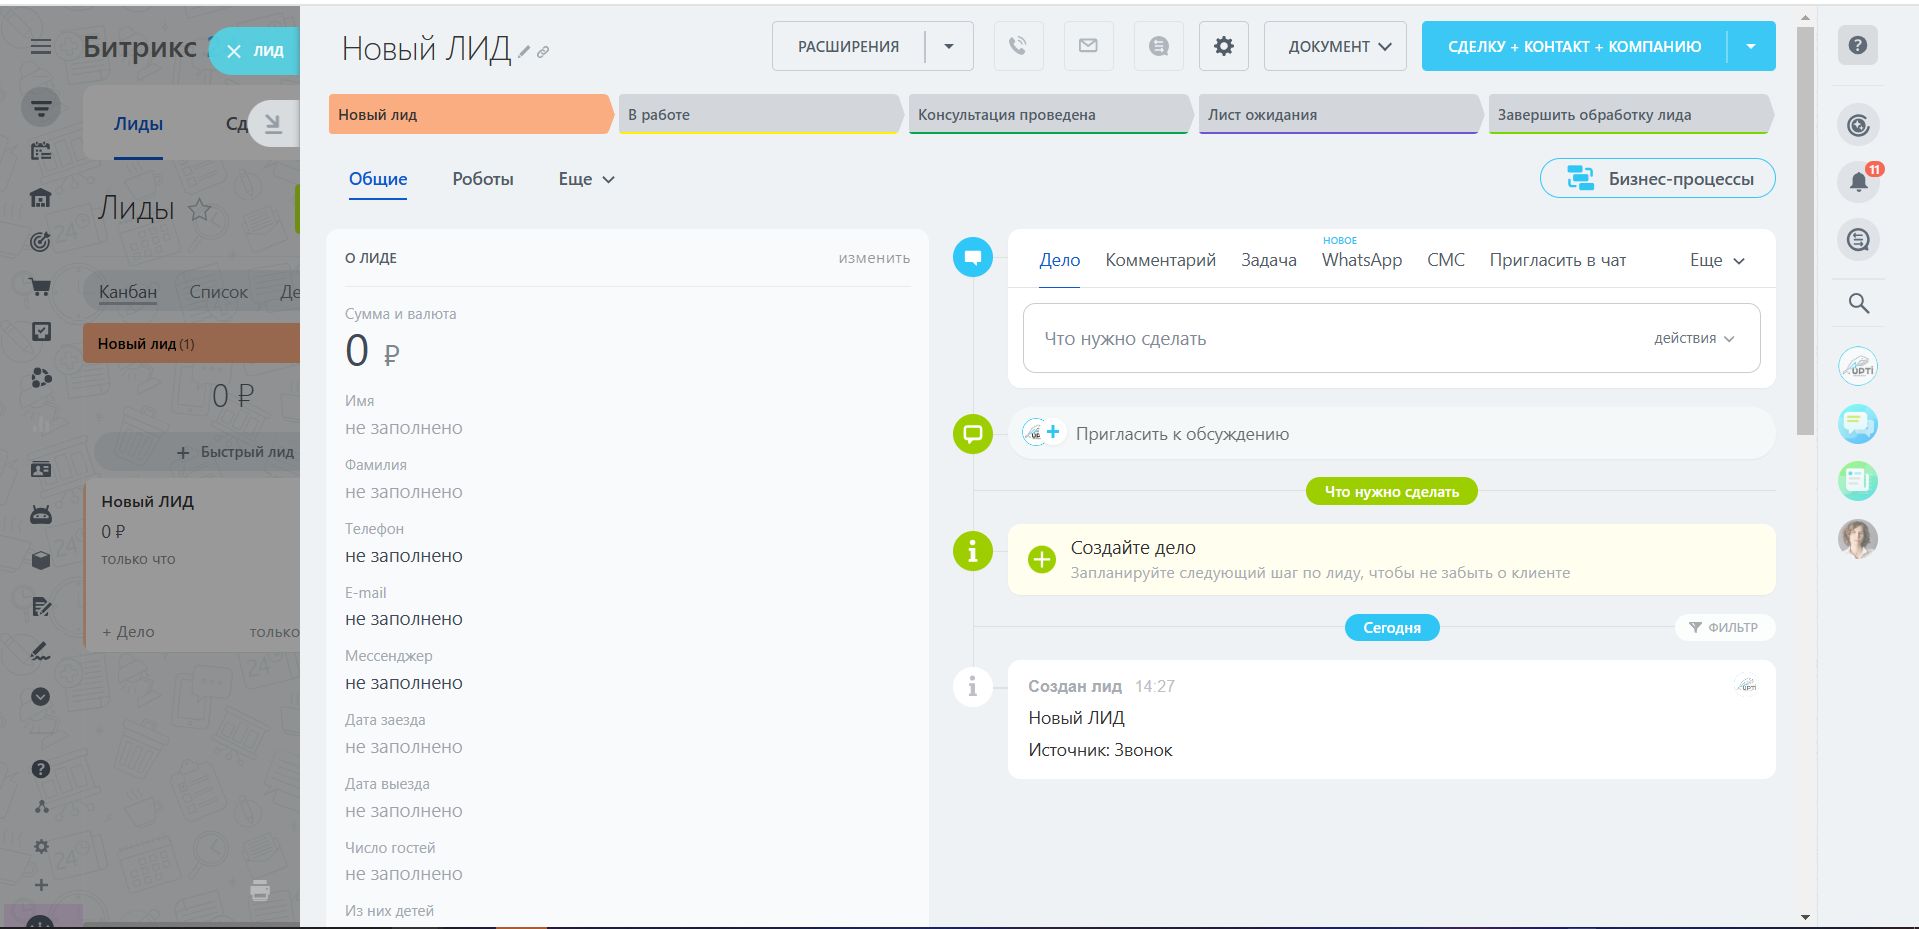Select the Комментарий timeline tab
1919x929 pixels.
1161,260
